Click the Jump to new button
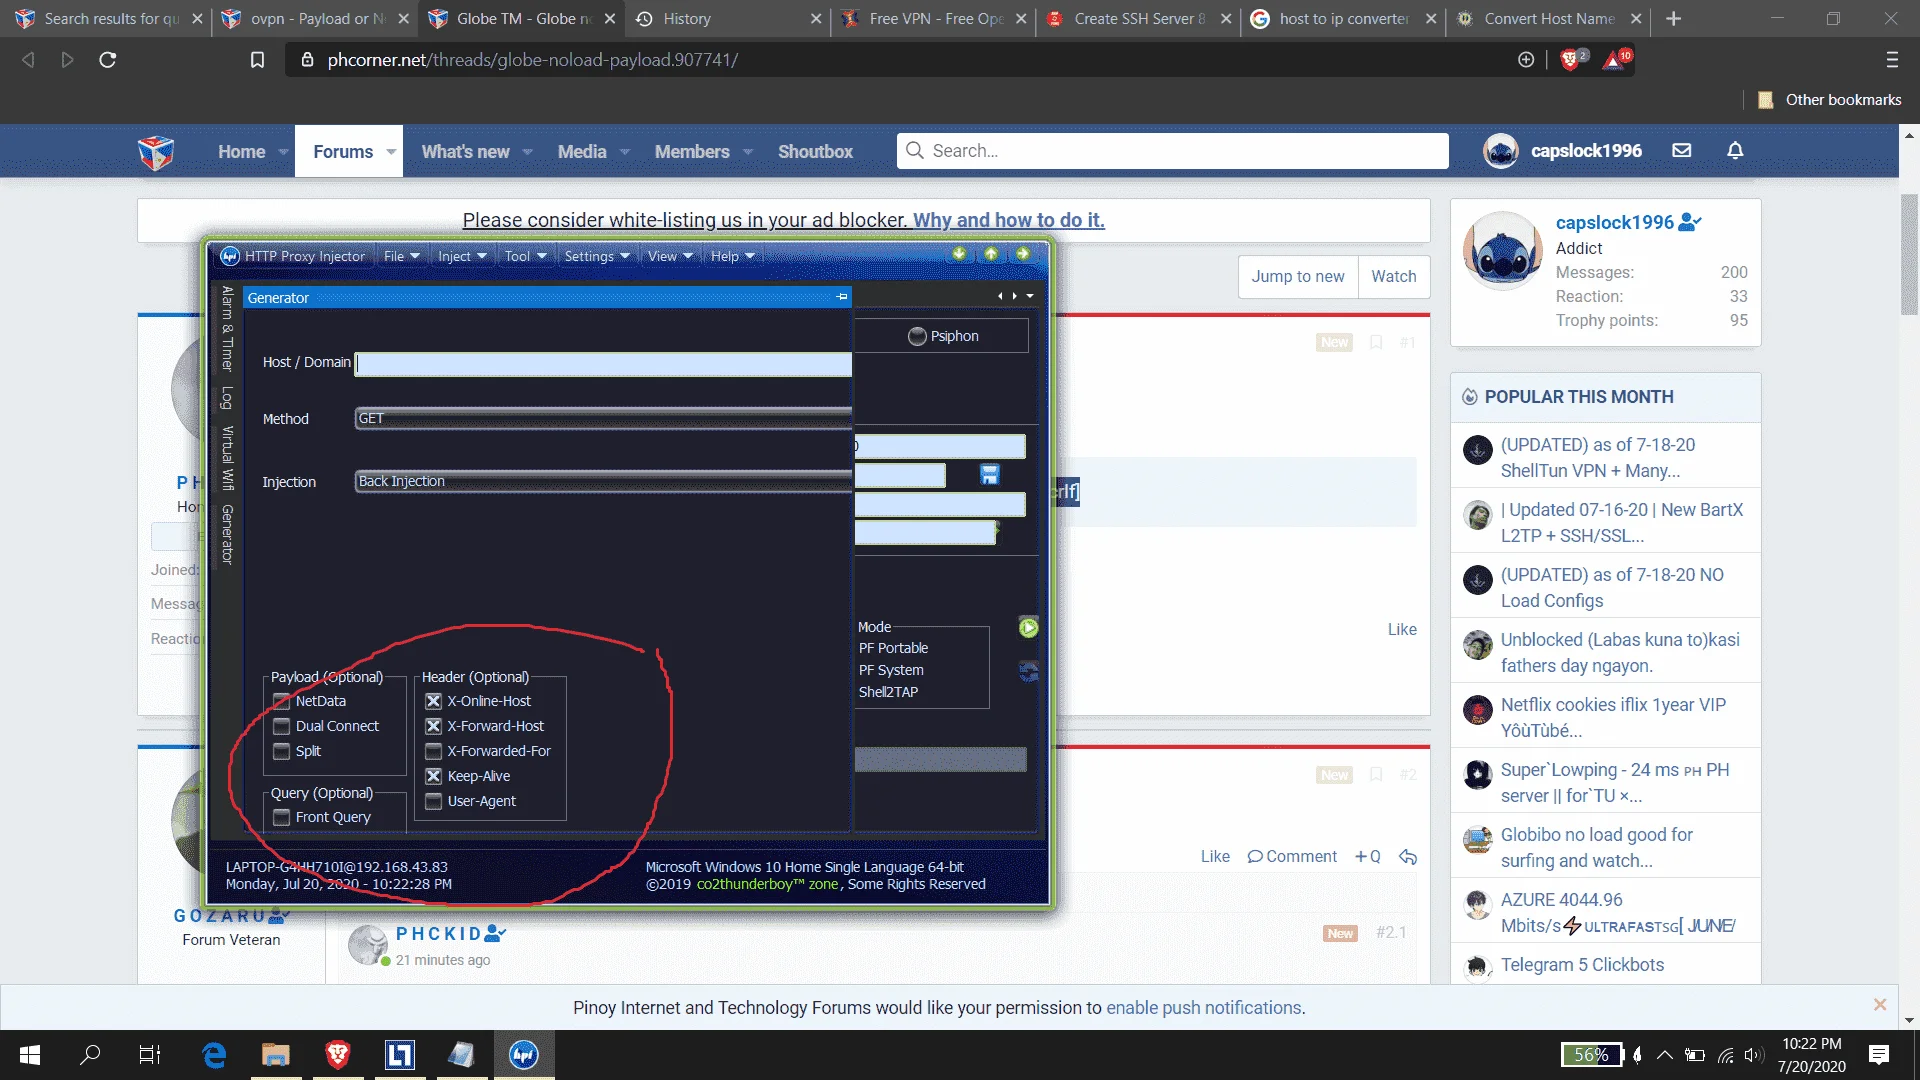The image size is (1920, 1080). [x=1298, y=276]
